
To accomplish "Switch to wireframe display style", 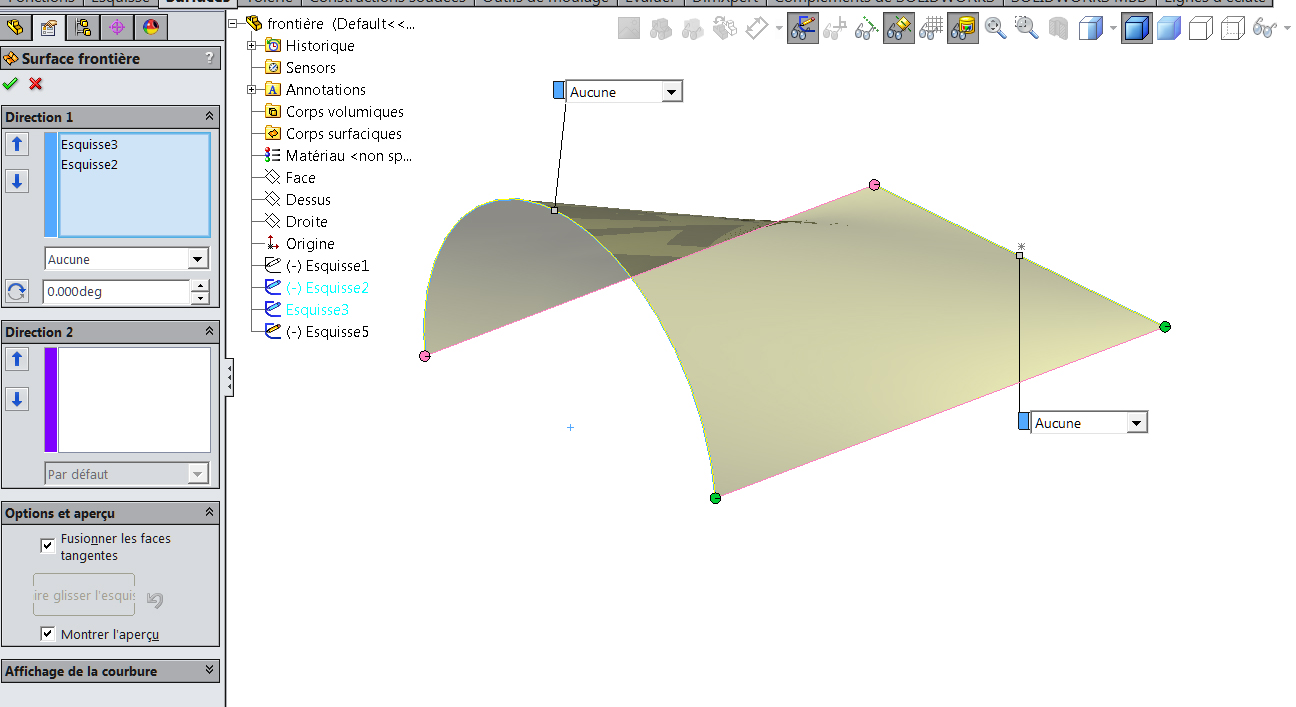I will coord(1231,30).
